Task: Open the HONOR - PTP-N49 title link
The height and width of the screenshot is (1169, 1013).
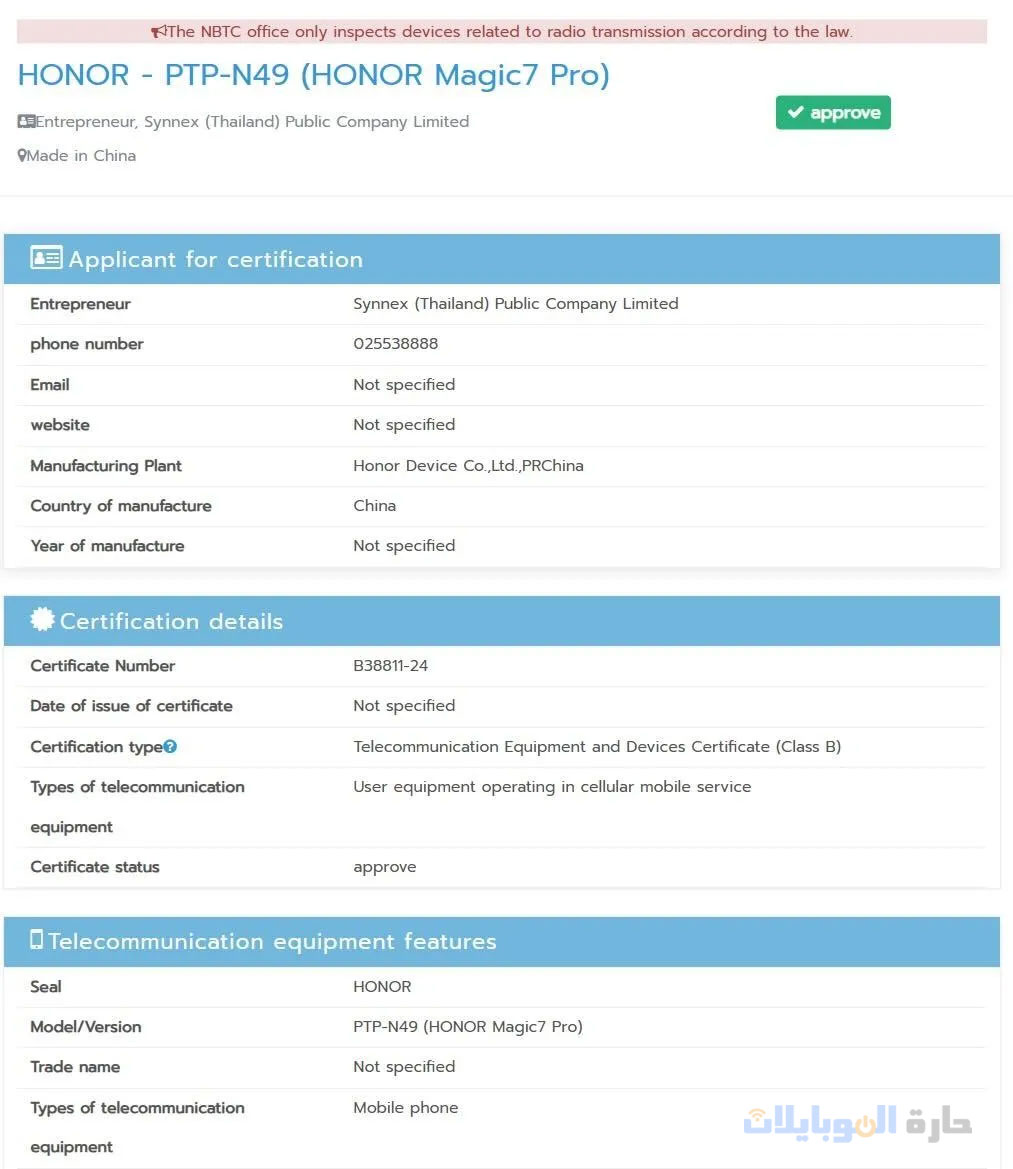Action: 313,75
